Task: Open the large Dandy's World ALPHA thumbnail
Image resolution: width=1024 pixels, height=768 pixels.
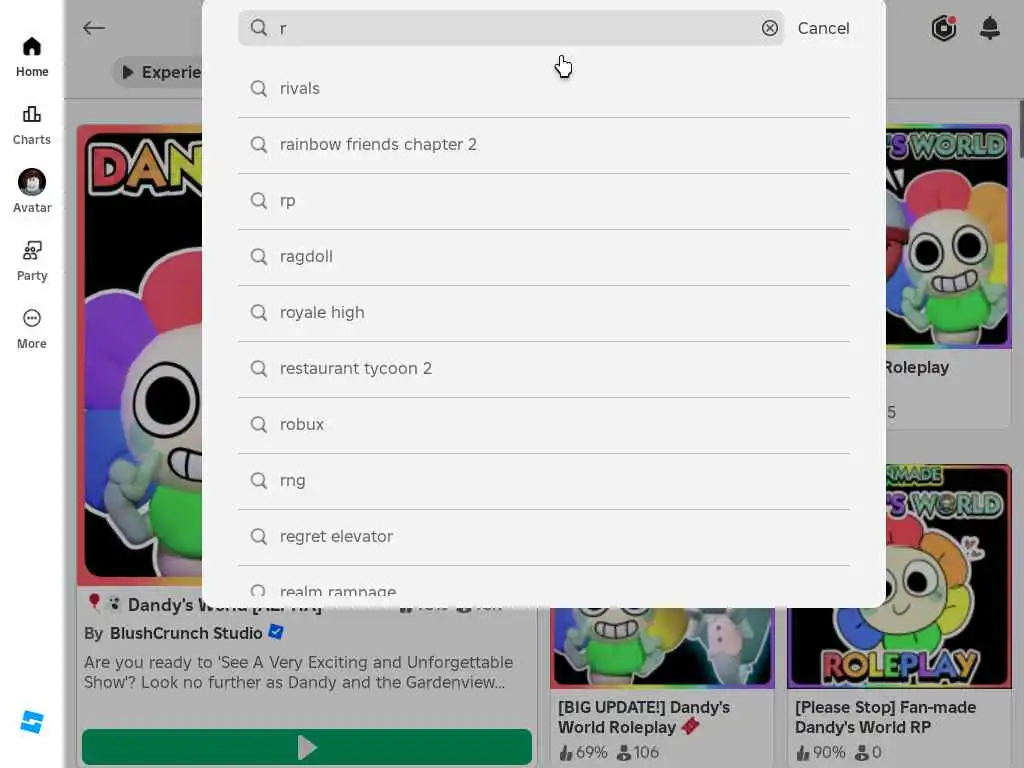Action: point(142,355)
